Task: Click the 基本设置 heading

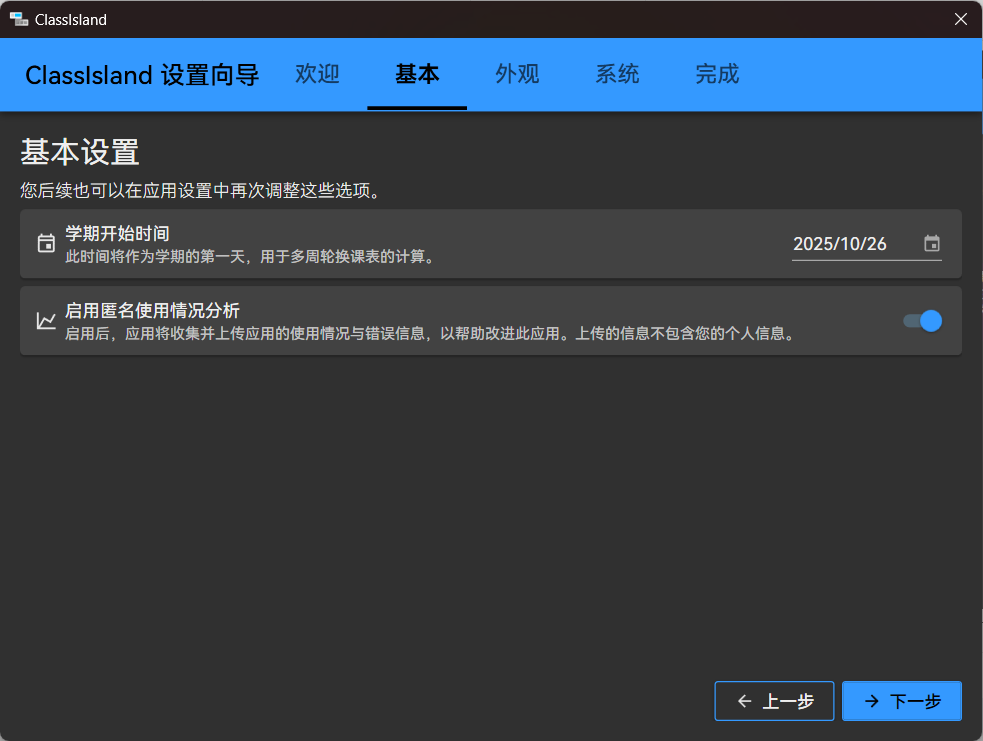Action: (x=80, y=152)
